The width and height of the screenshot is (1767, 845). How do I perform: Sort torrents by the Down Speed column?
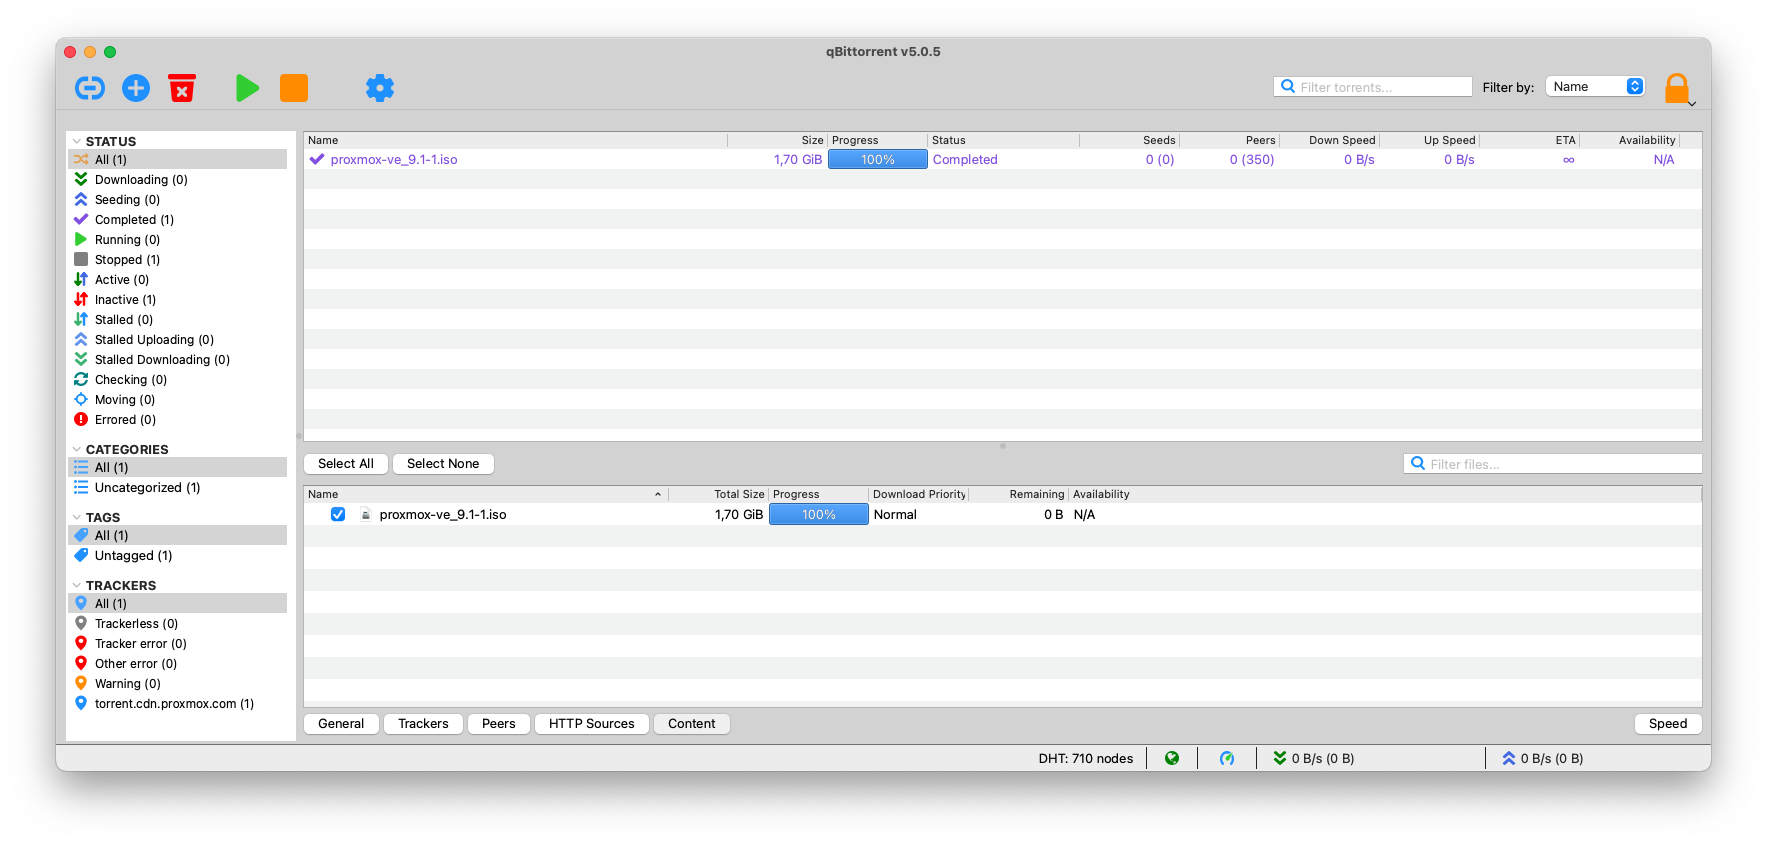coord(1330,140)
